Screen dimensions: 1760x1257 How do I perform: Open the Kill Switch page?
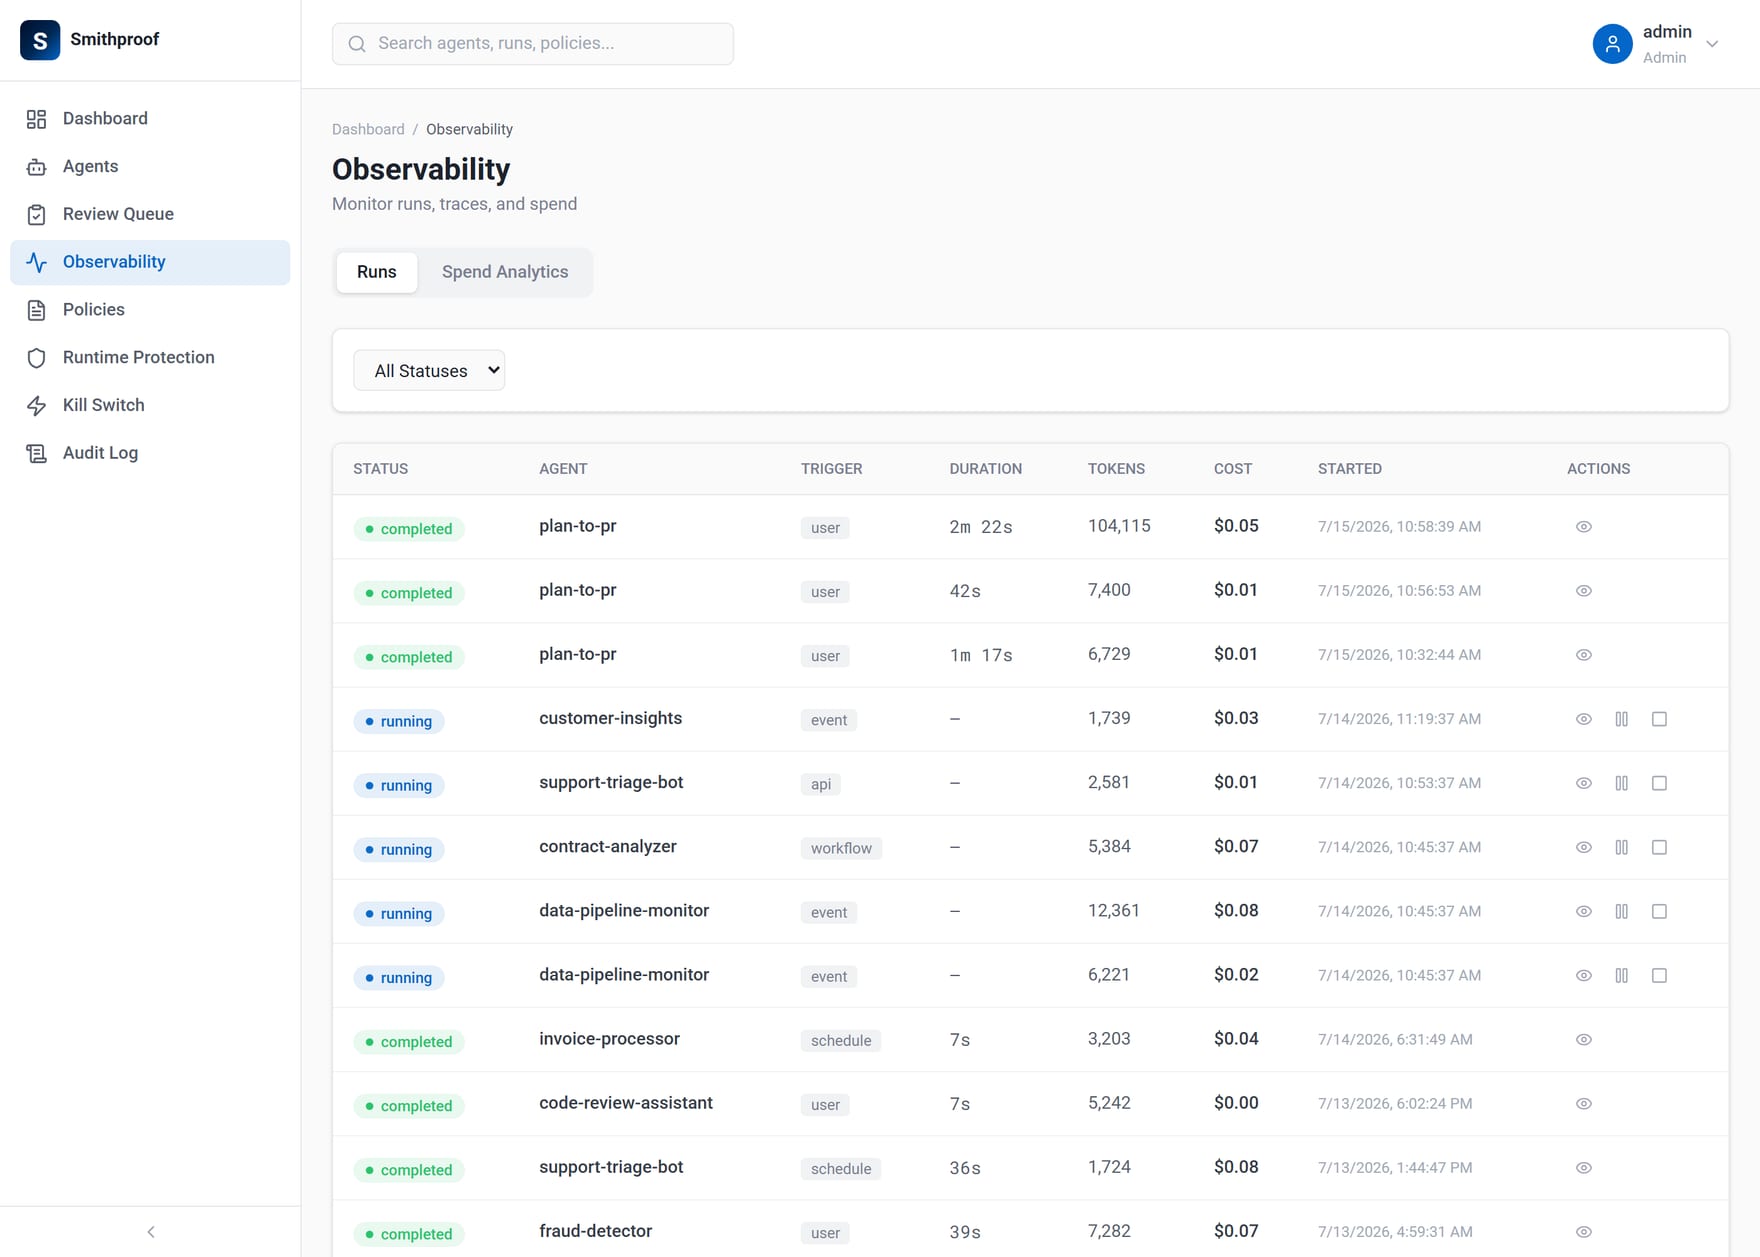click(x=150, y=405)
